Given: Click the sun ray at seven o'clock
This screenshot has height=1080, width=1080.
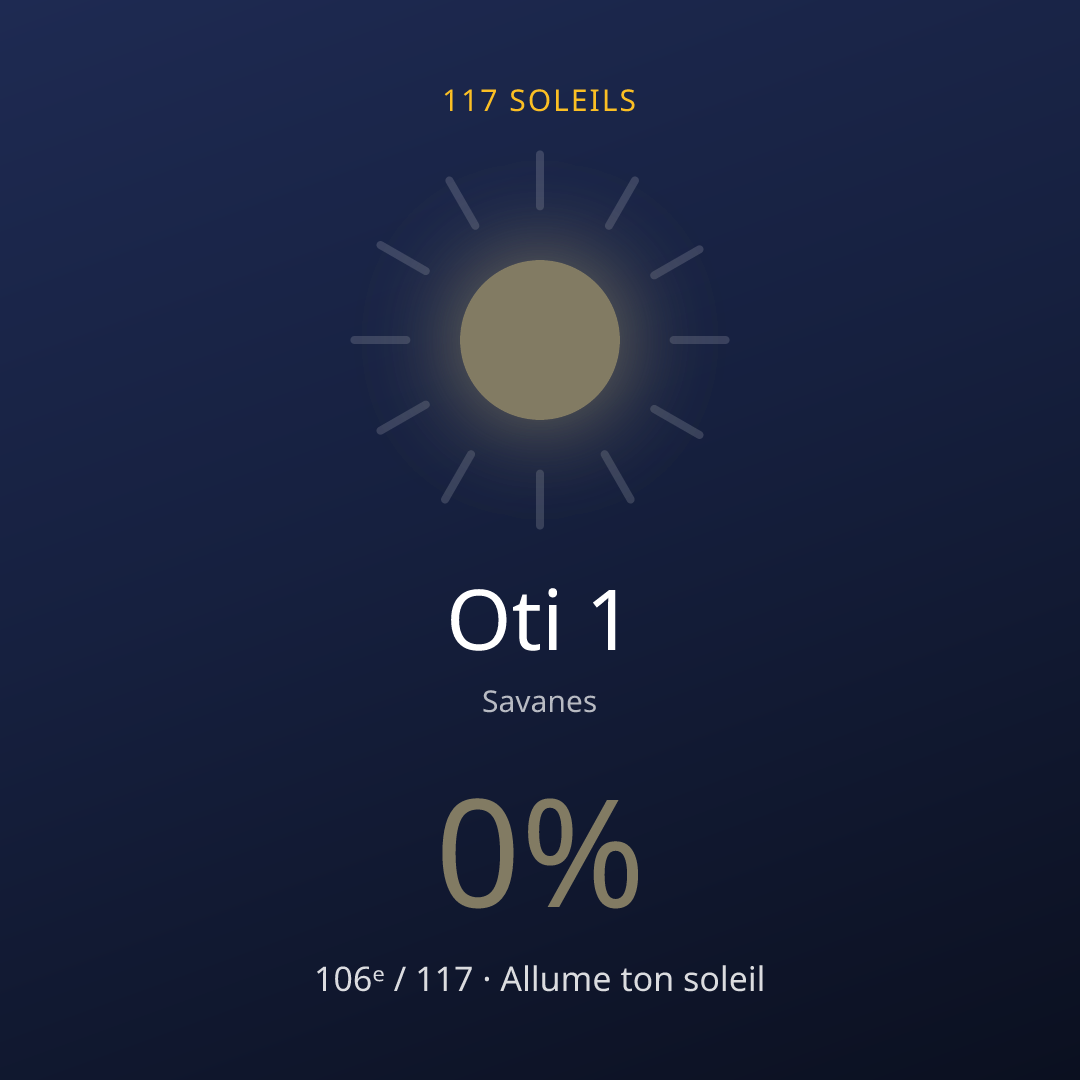Looking at the screenshot, I should (458, 477).
